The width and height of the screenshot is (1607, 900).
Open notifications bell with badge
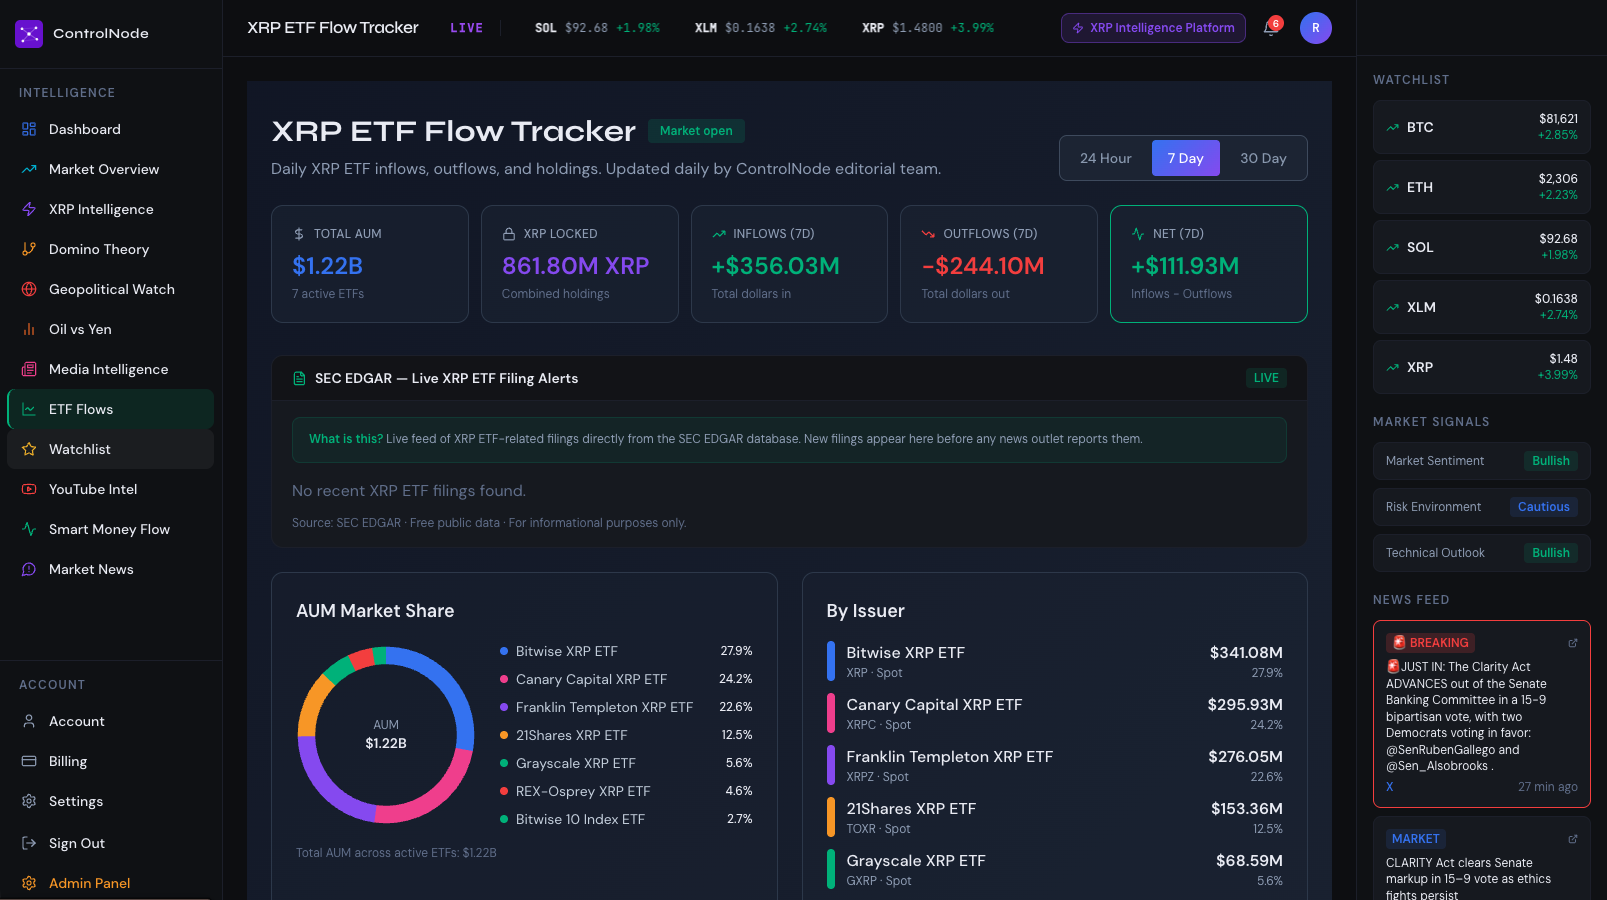tap(1271, 27)
